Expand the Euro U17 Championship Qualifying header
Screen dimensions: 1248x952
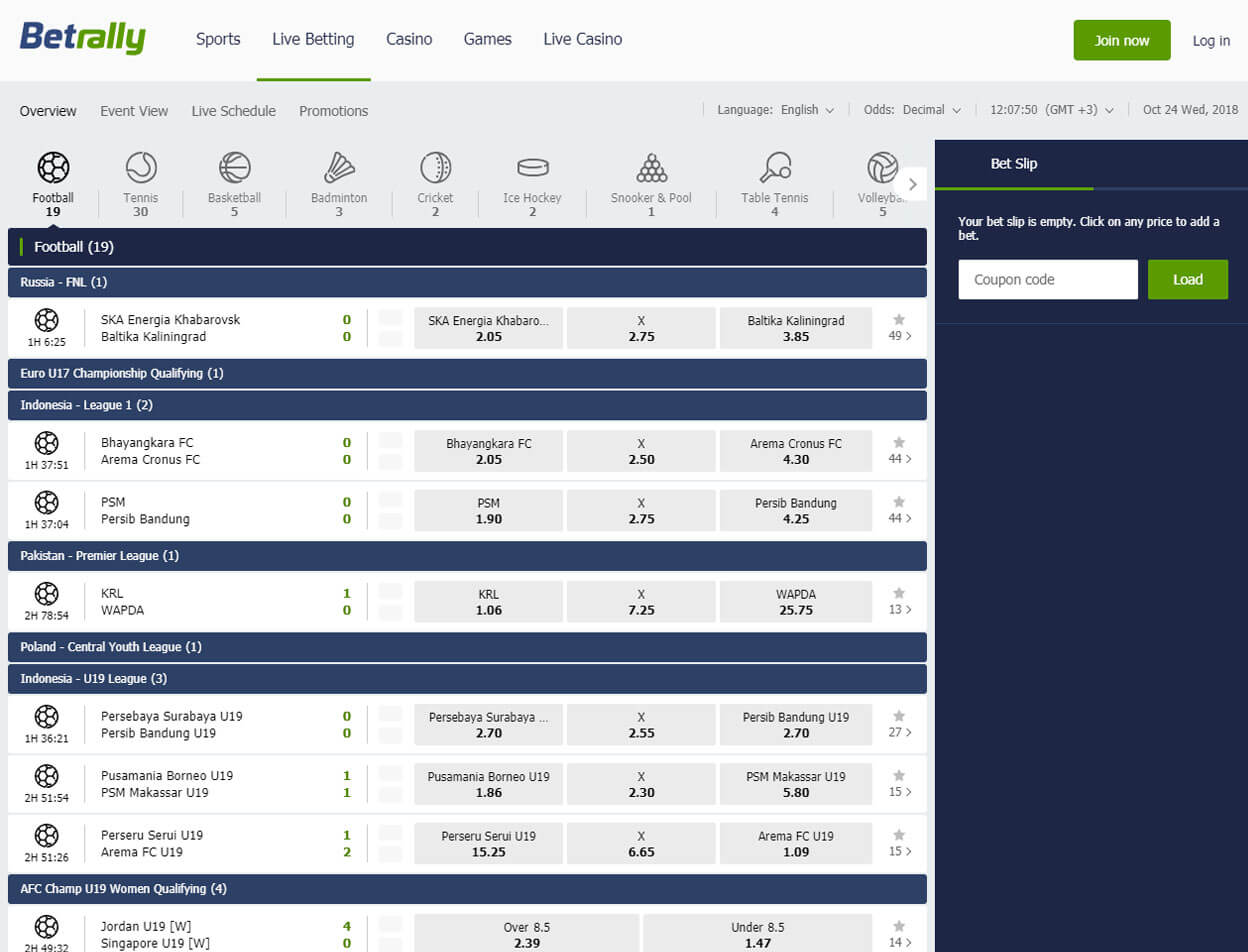click(x=467, y=373)
